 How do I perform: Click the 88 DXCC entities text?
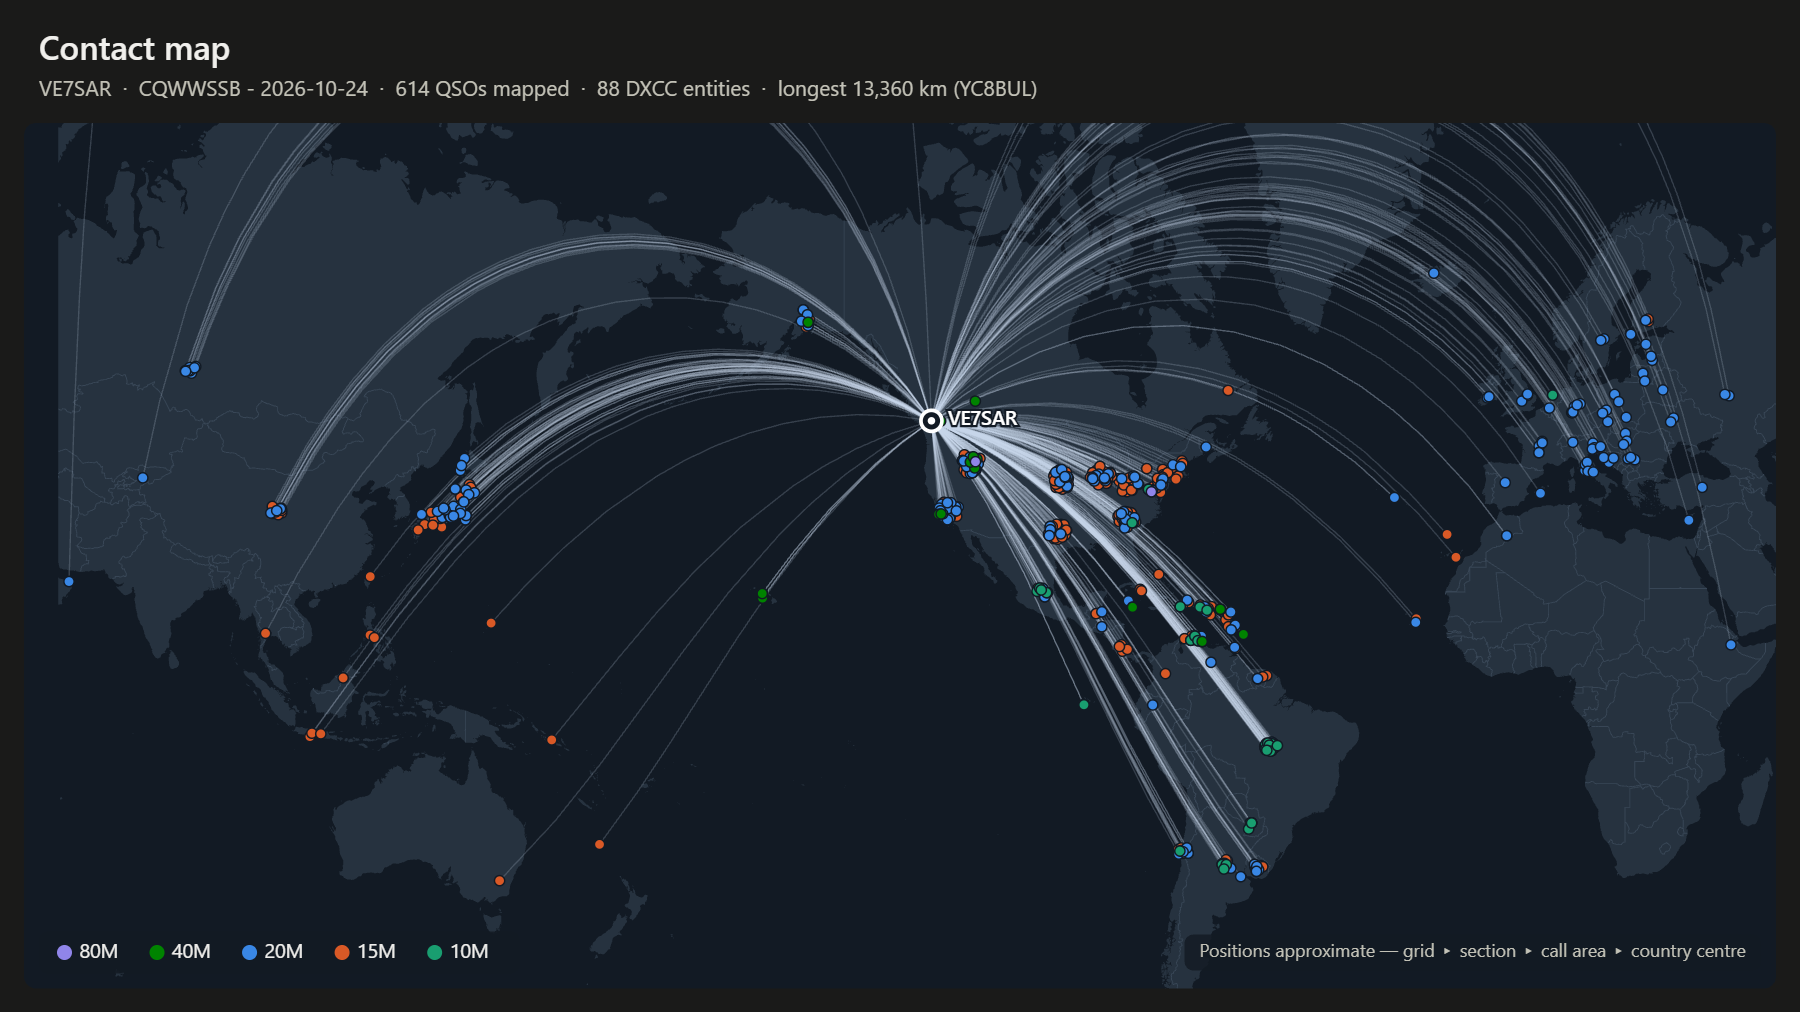click(673, 89)
